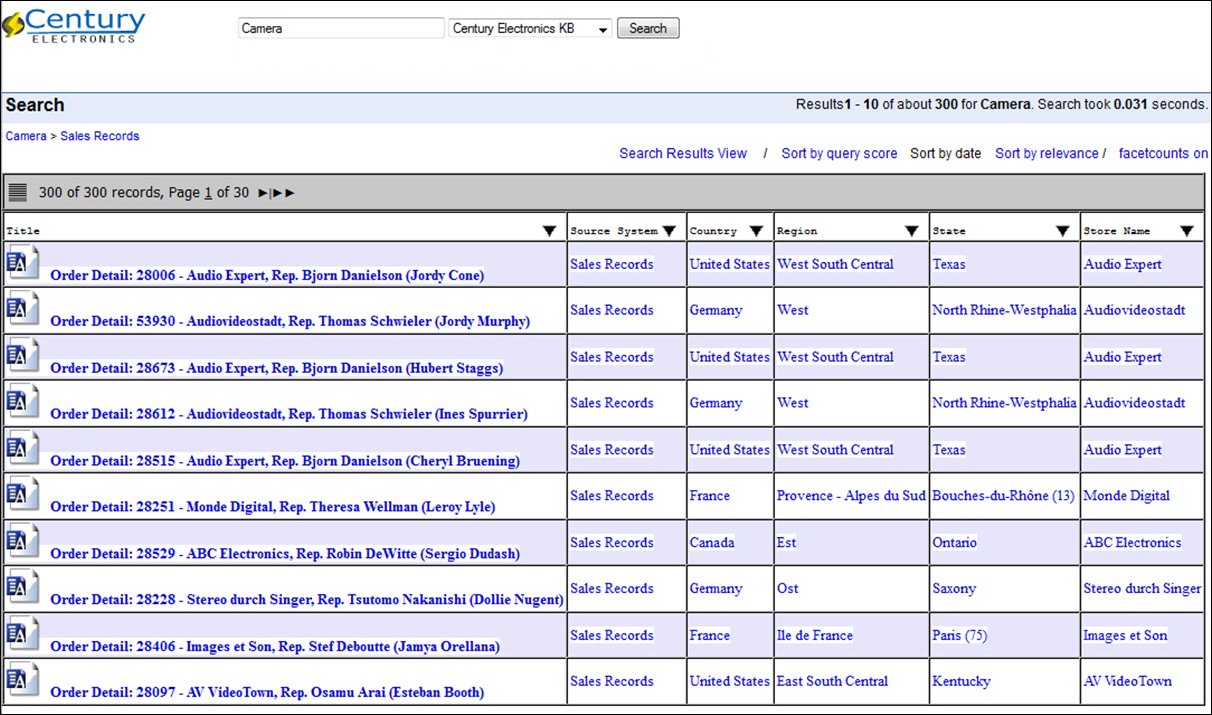
Task: Click the Search button
Action: pos(648,28)
